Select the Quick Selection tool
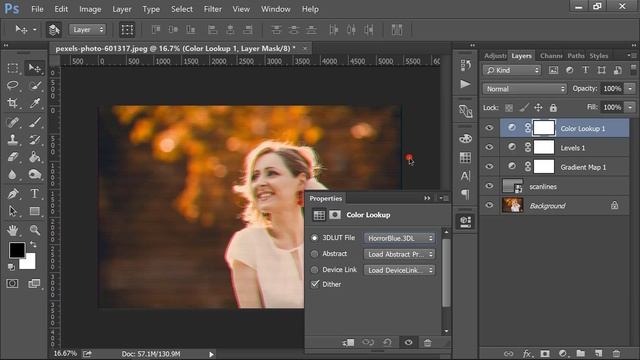Image resolution: width=640 pixels, height=360 pixels. click(x=35, y=85)
